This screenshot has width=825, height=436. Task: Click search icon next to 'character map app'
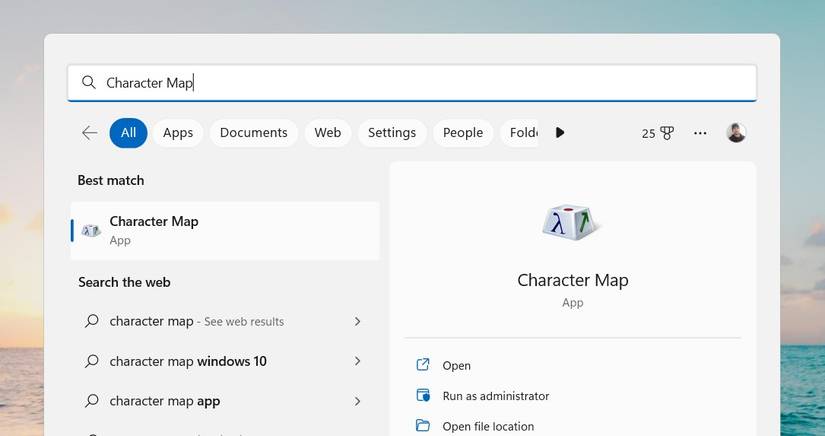pos(92,401)
